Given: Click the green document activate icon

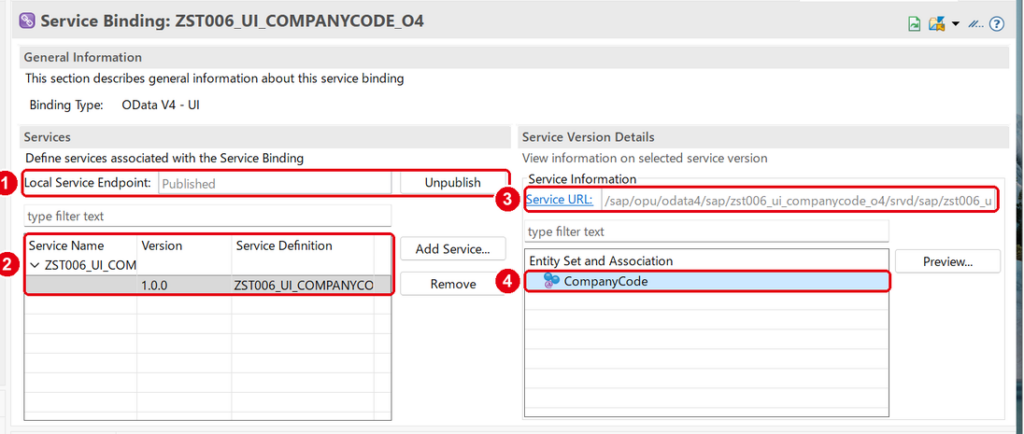Looking at the screenshot, I should pyautogui.click(x=916, y=24).
